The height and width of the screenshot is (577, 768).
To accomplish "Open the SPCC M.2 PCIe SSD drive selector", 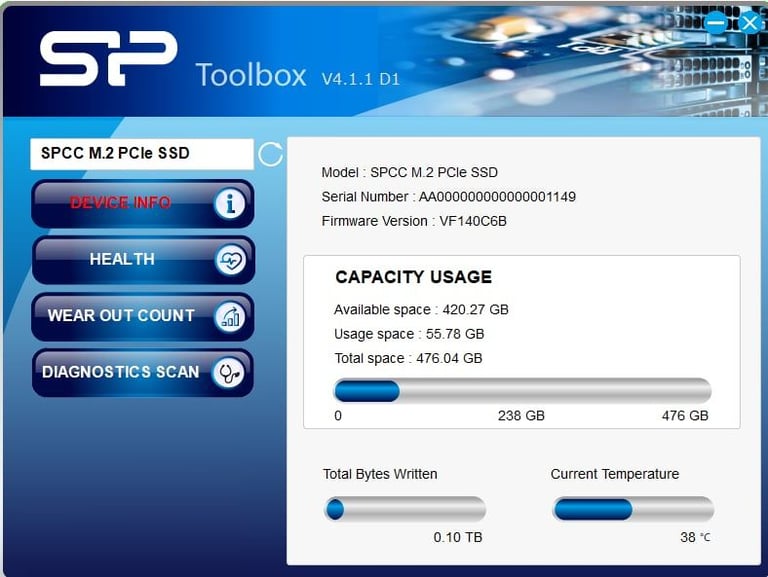I will tap(142, 154).
